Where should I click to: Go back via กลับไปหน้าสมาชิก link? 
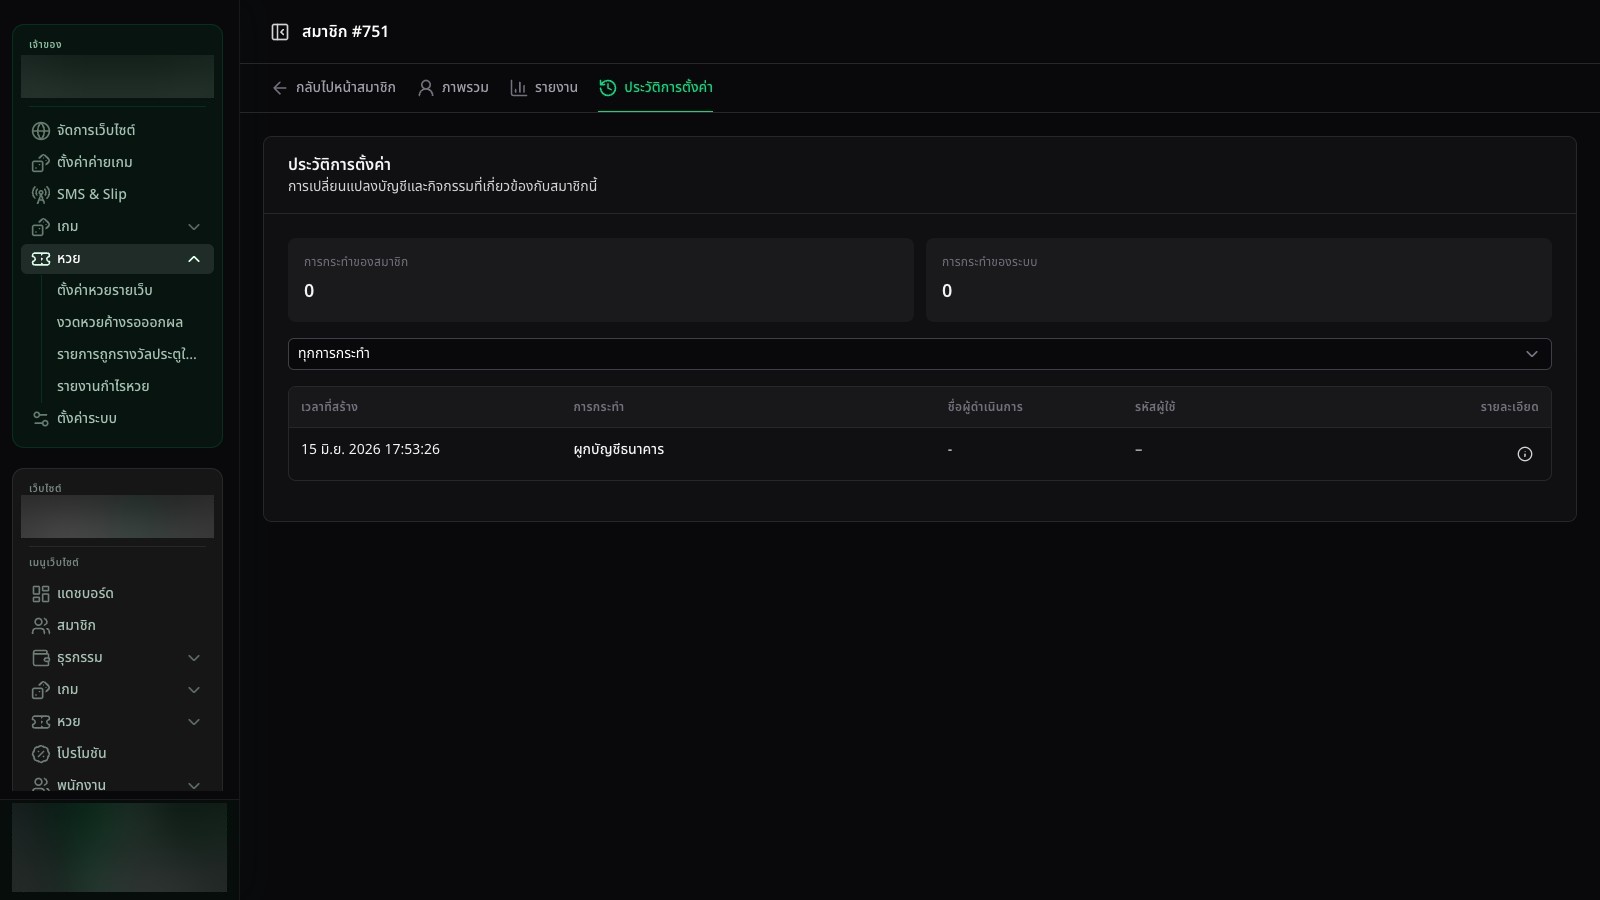(x=334, y=88)
